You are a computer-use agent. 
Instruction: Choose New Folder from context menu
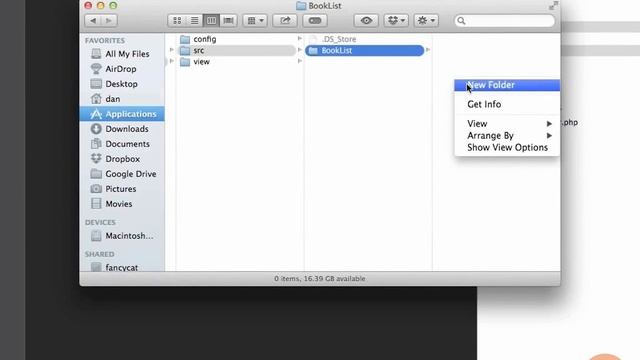point(507,85)
